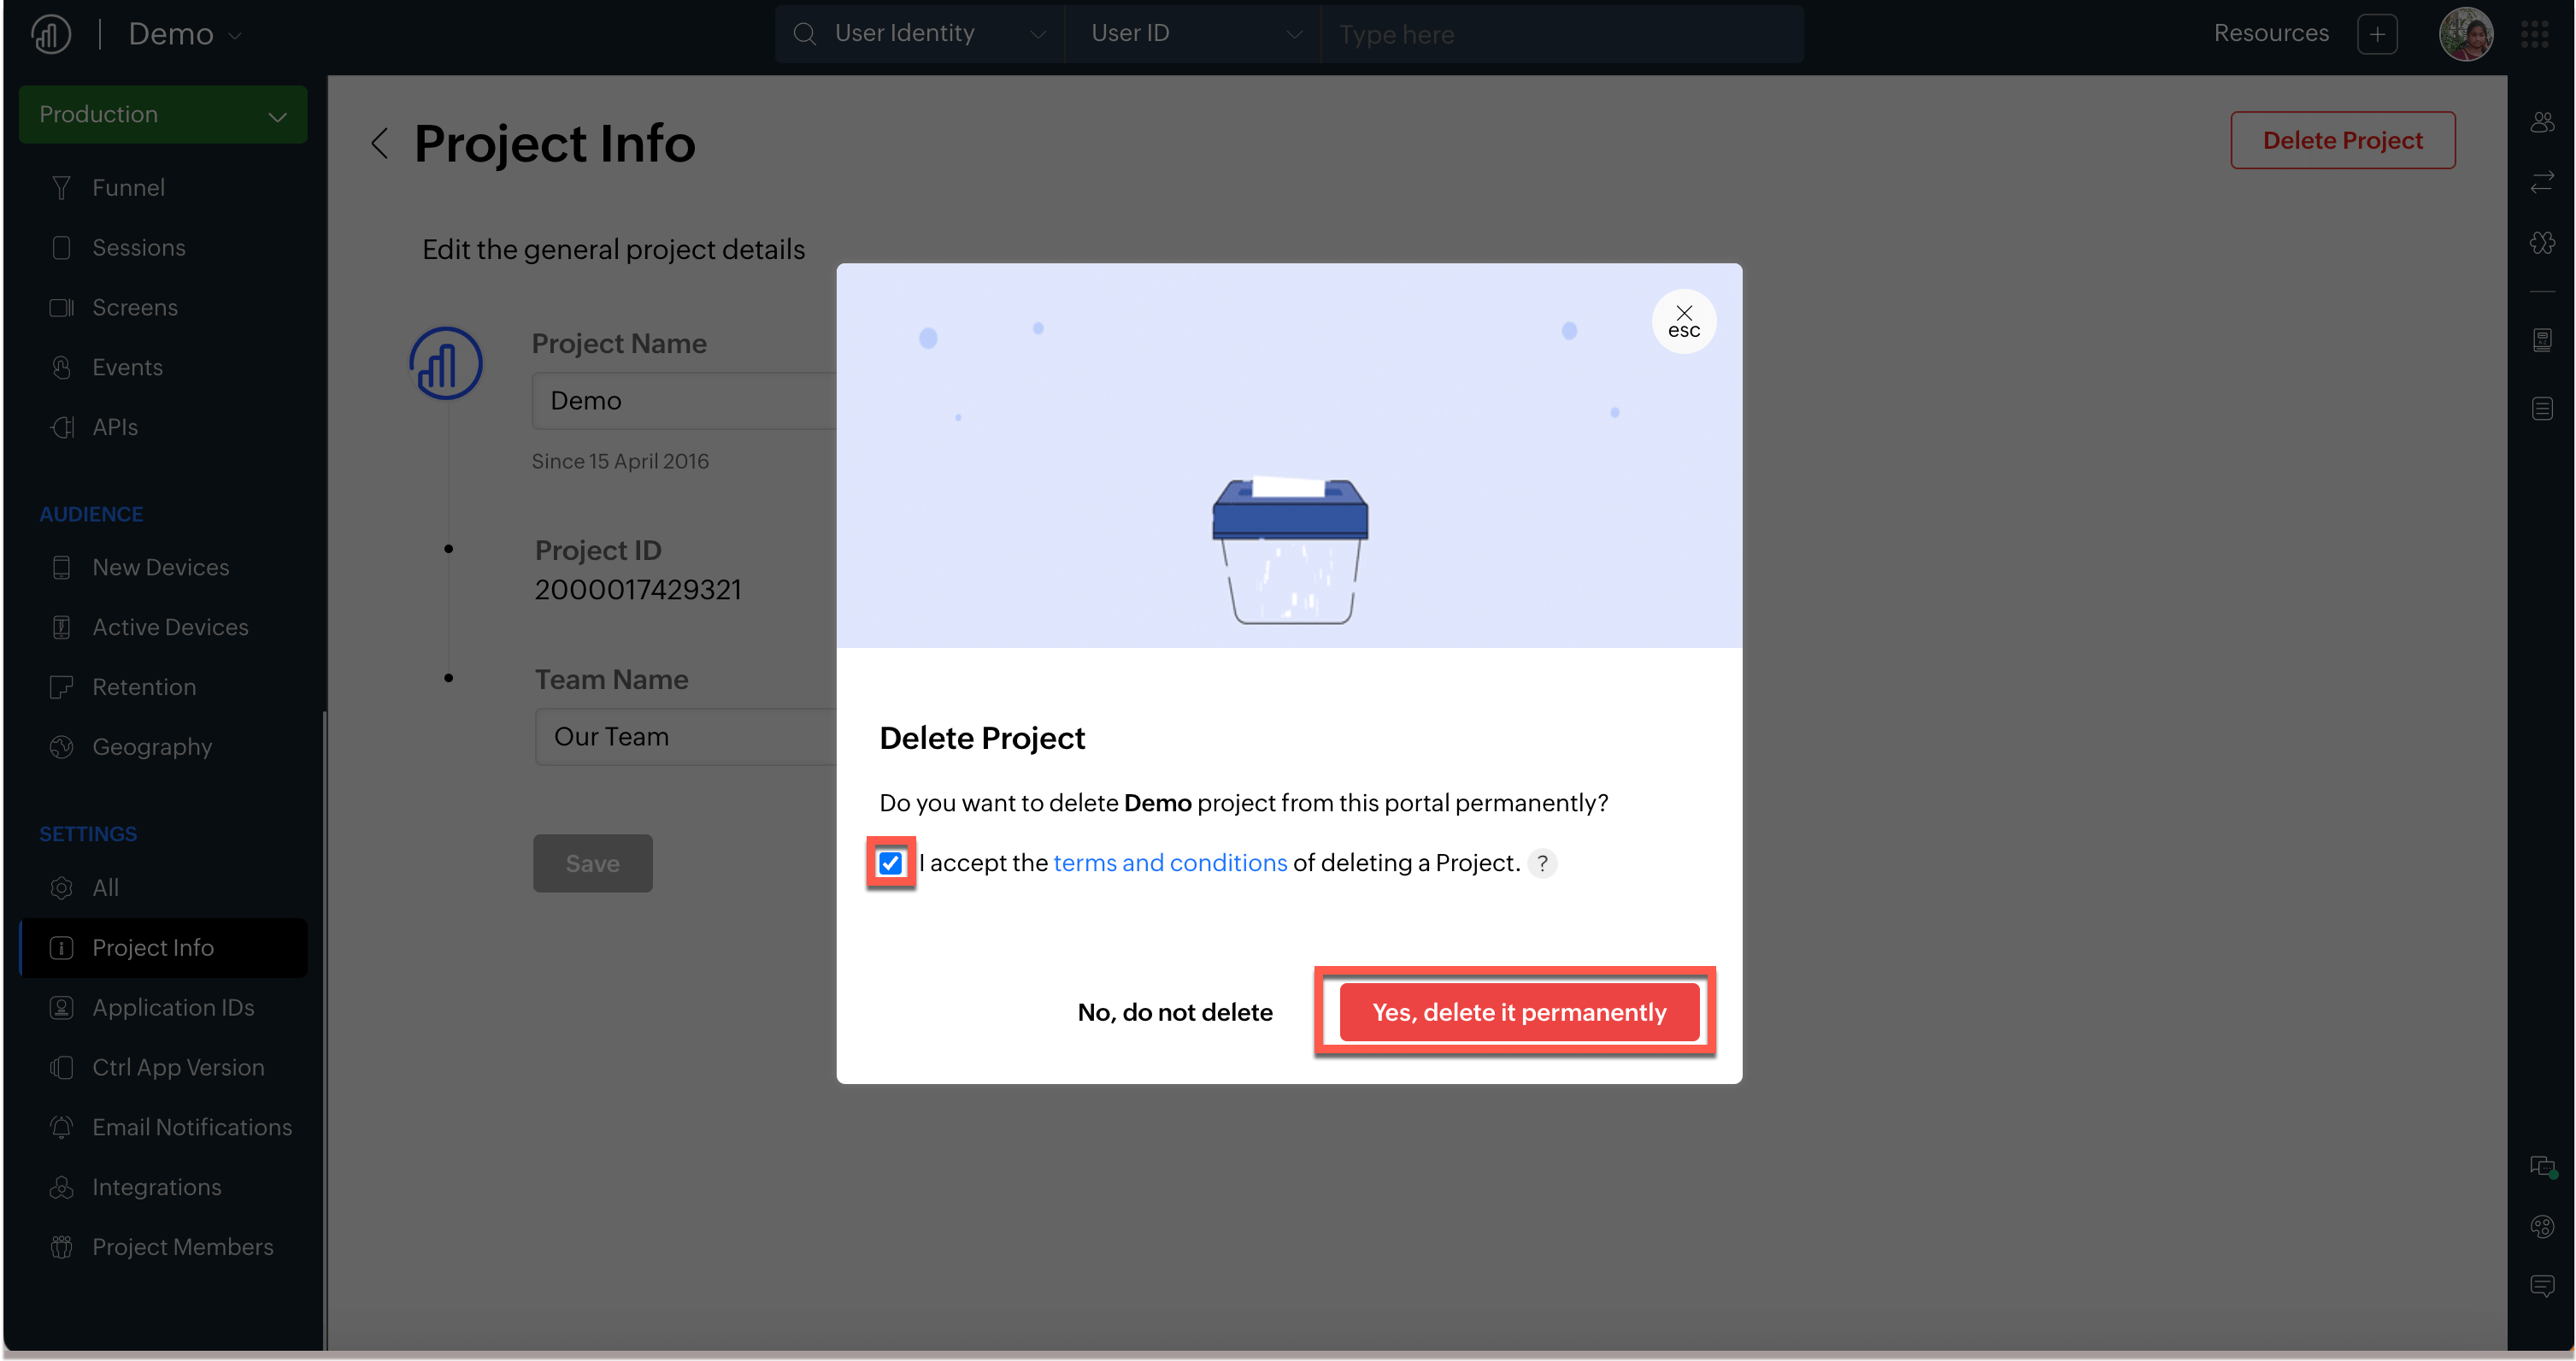Click the swap arrows icon in right sidebar
The width and height of the screenshot is (2576, 1361).
(x=2542, y=182)
